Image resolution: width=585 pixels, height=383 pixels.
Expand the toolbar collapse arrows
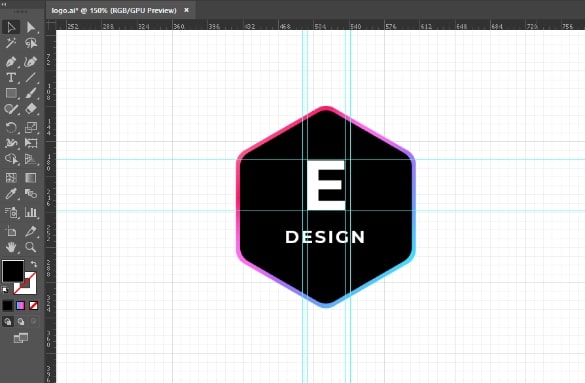tap(4, 4)
